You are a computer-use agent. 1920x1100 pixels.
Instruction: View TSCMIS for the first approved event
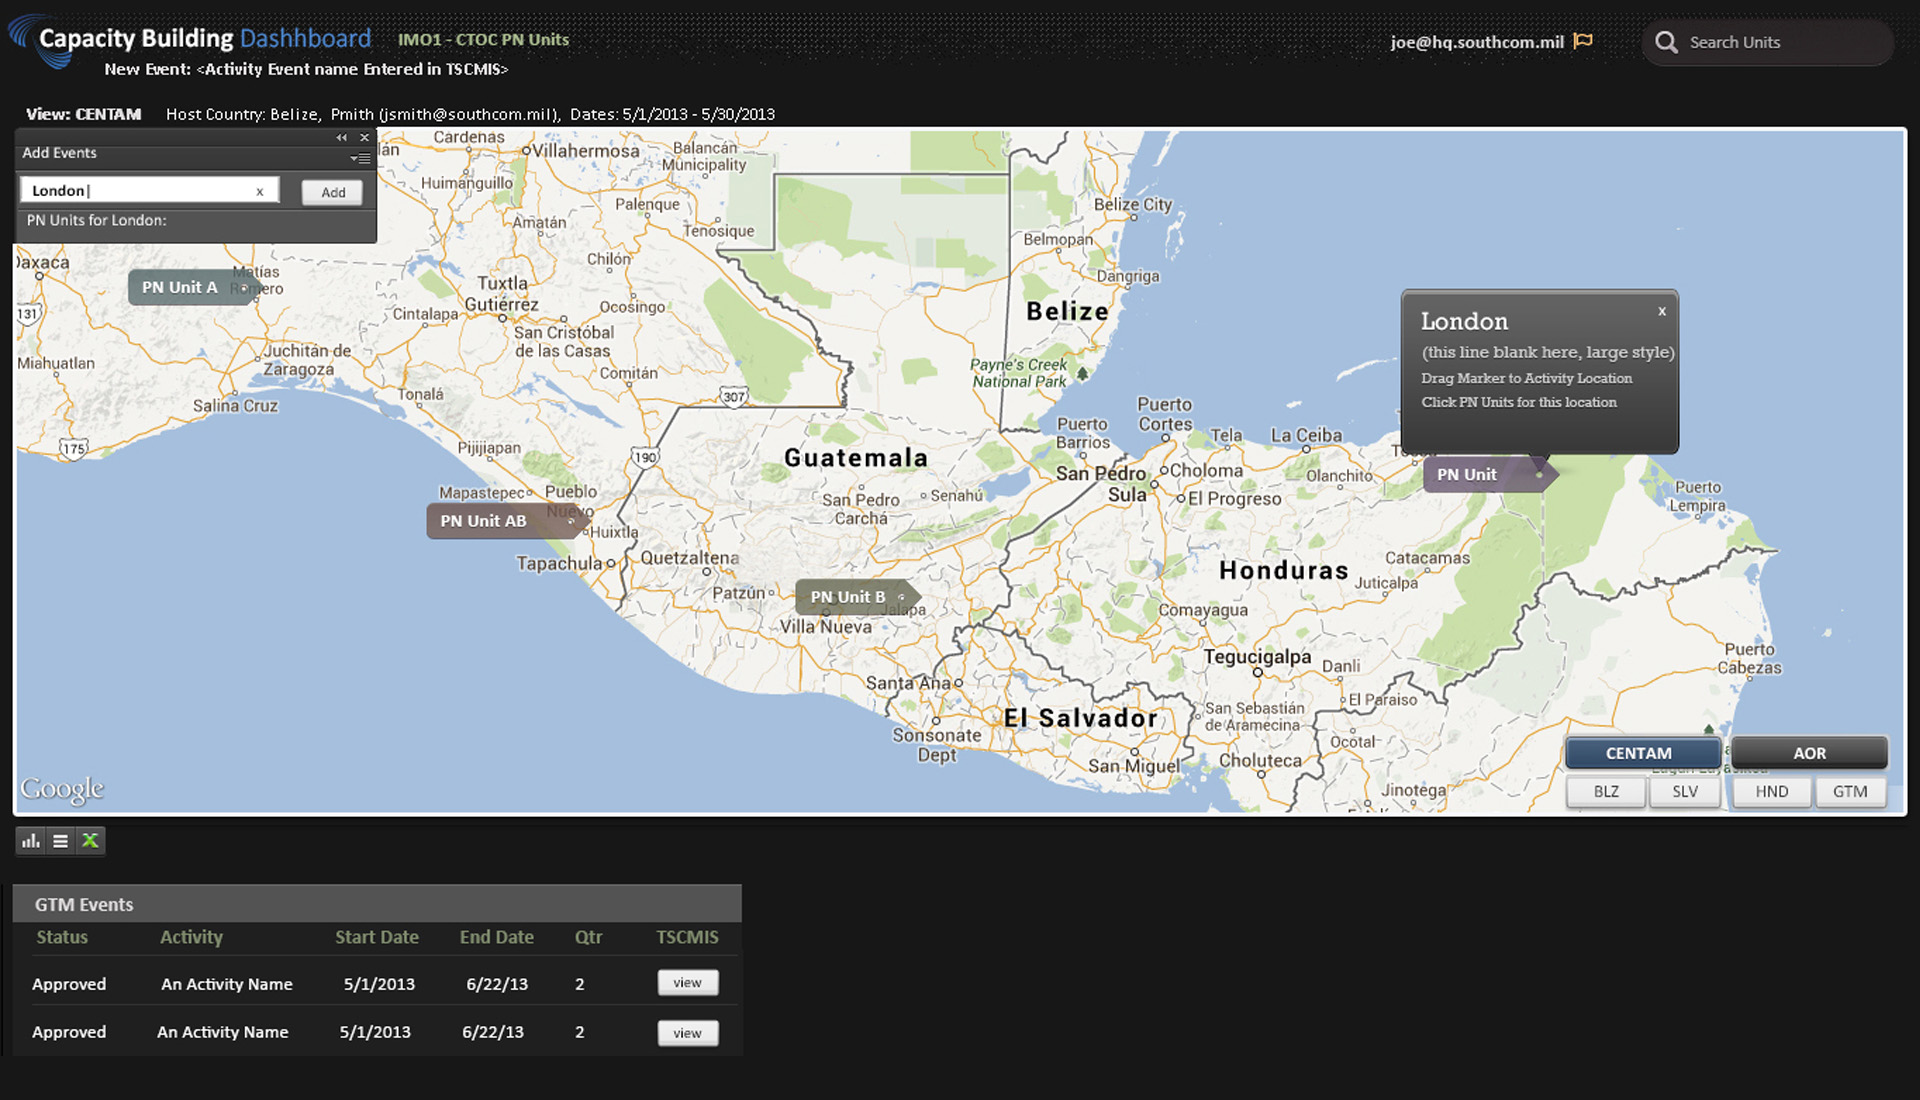pyautogui.click(x=687, y=983)
